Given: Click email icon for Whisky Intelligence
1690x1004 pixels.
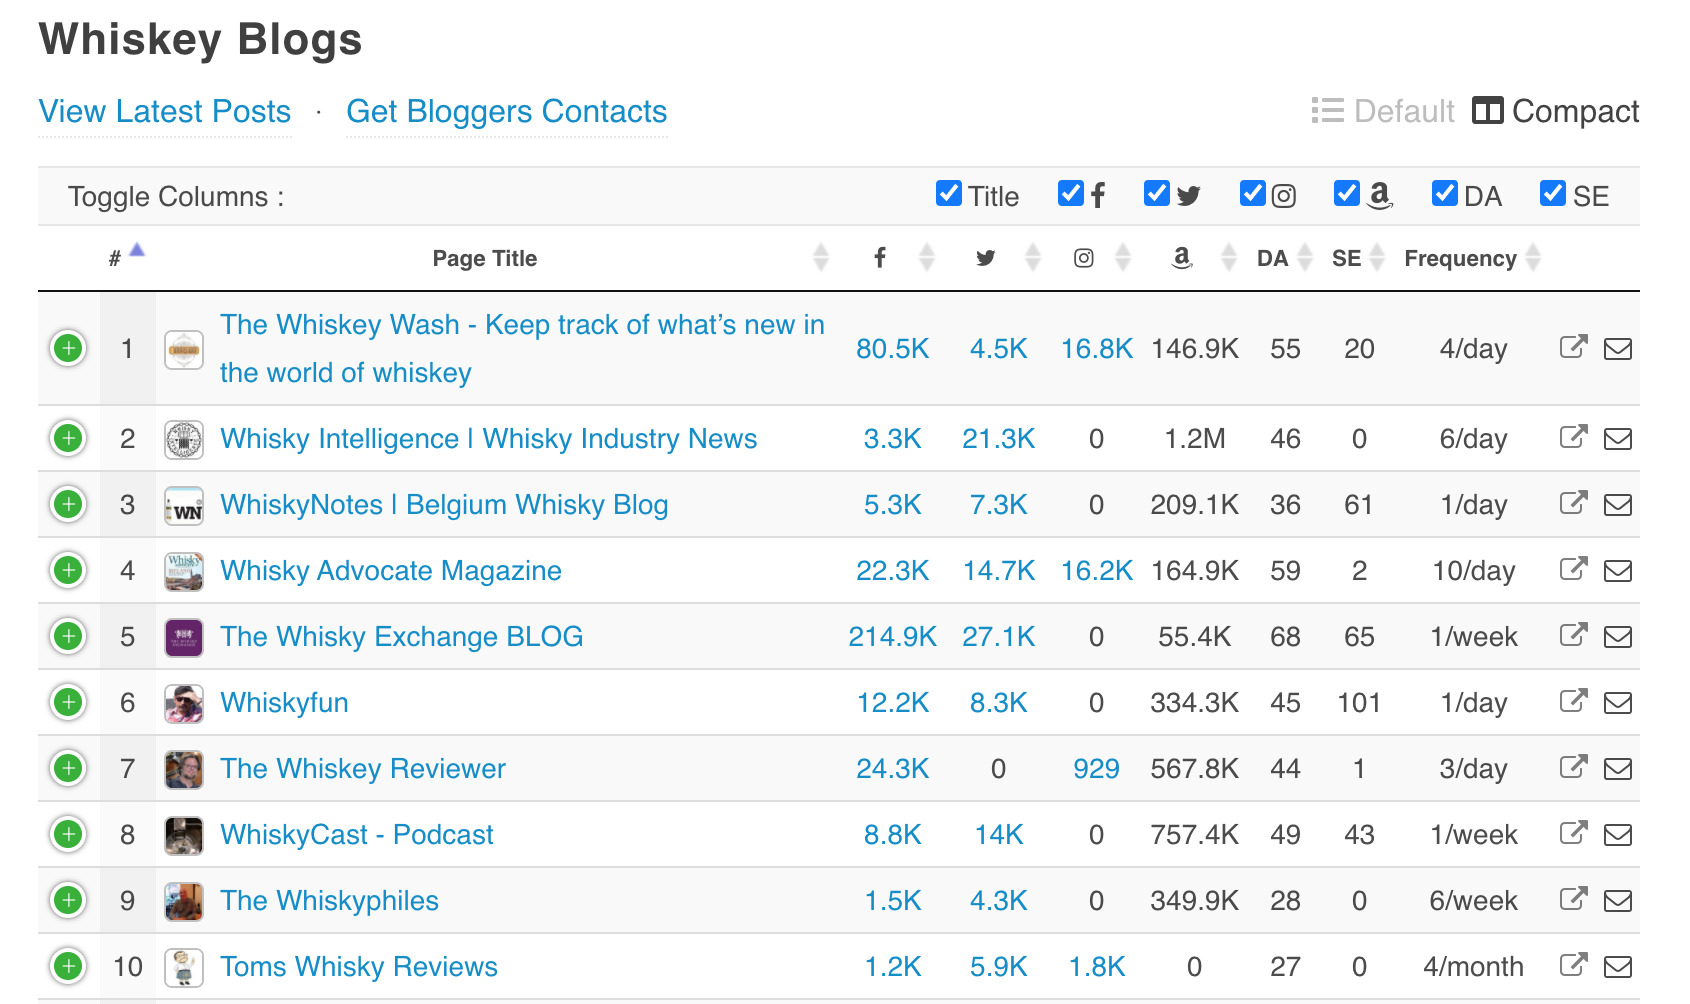Looking at the screenshot, I should pyautogui.click(x=1618, y=439).
